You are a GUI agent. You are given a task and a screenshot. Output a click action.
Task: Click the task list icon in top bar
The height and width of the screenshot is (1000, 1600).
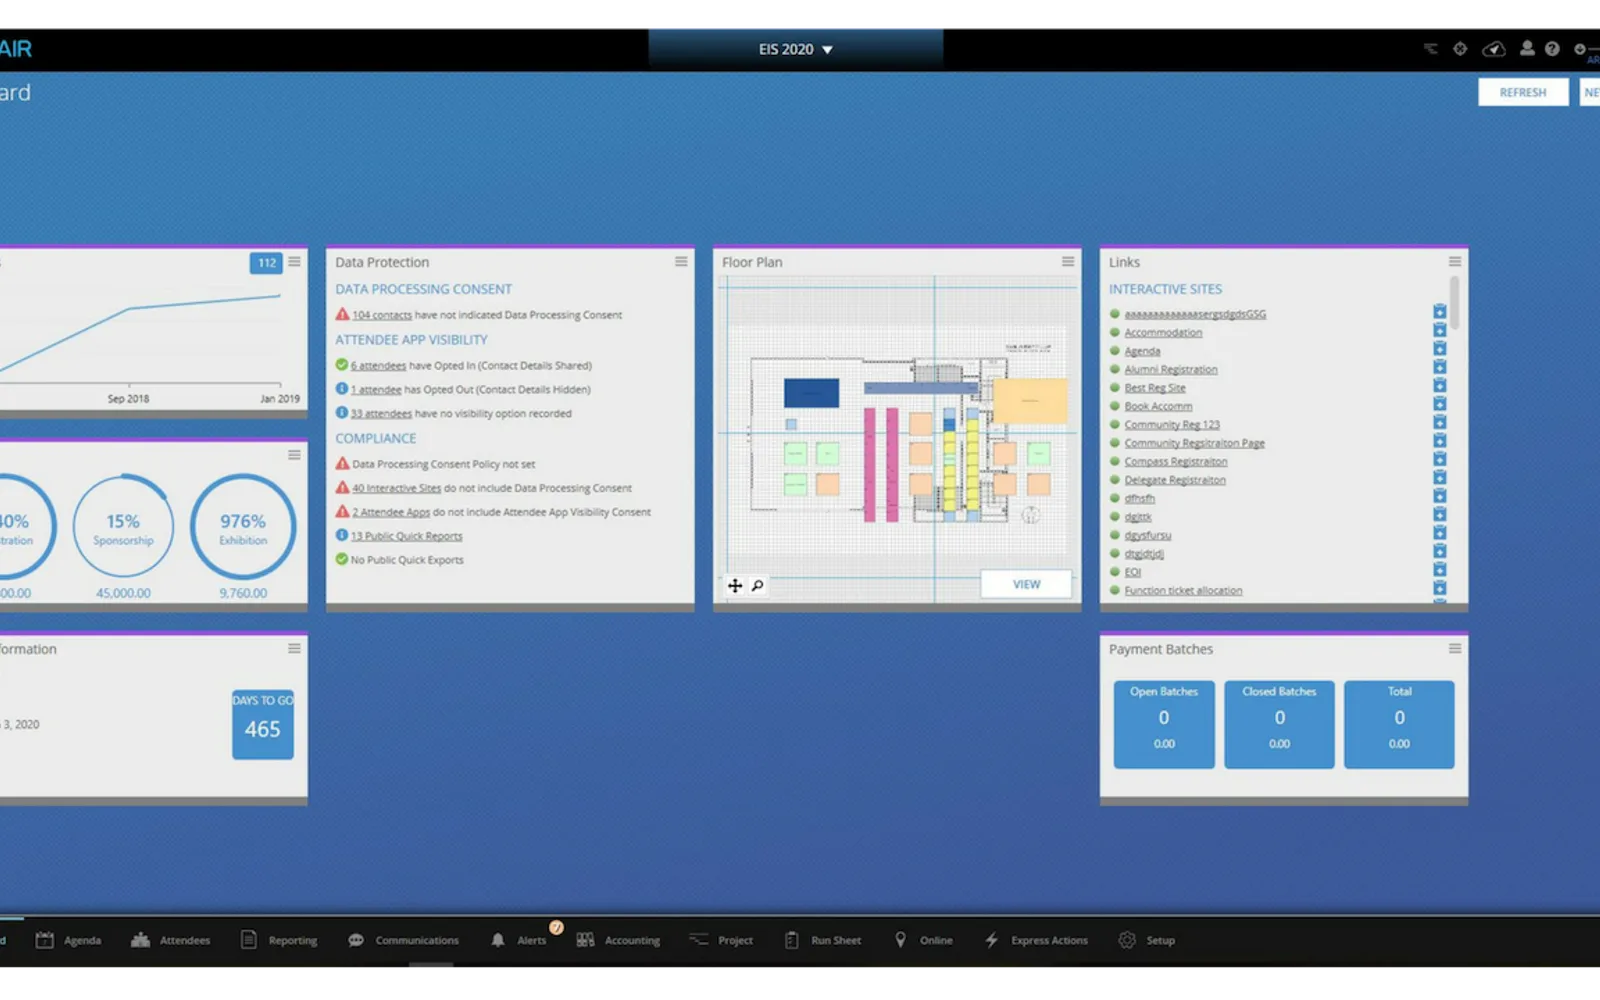coord(1431,49)
